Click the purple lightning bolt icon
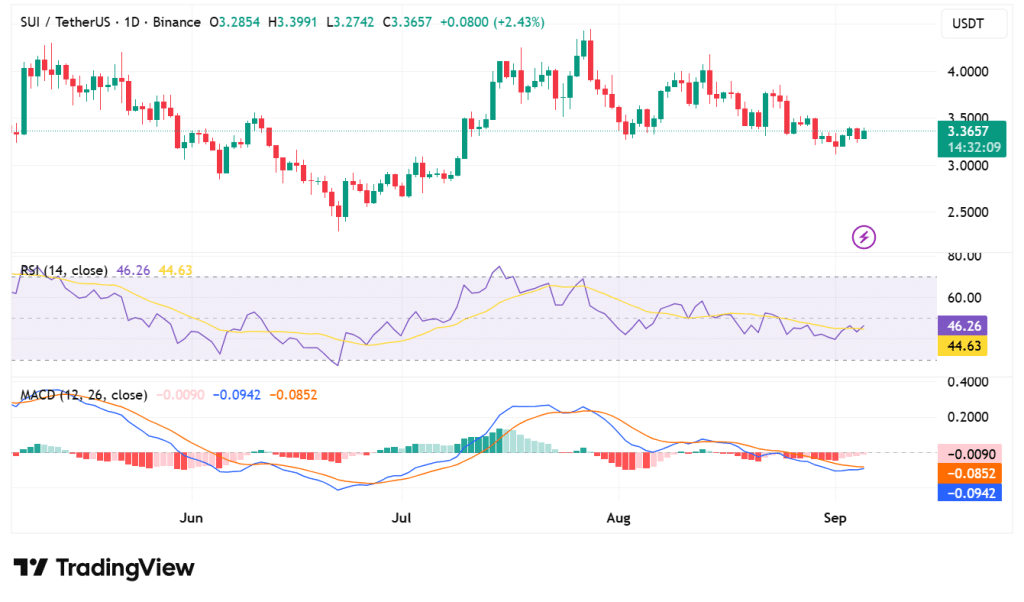 click(864, 237)
